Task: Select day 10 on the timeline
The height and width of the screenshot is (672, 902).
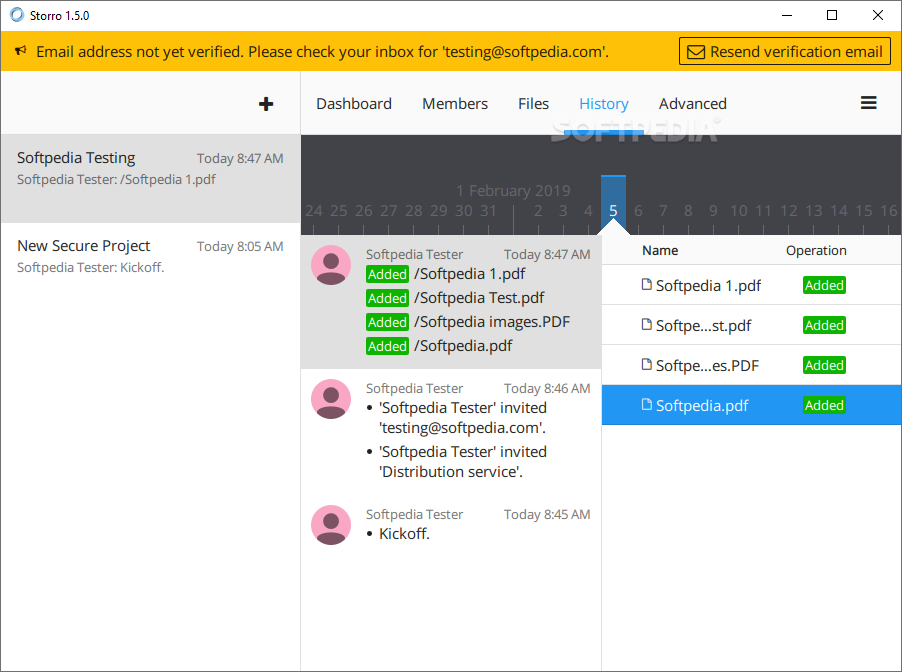Action: point(739,211)
